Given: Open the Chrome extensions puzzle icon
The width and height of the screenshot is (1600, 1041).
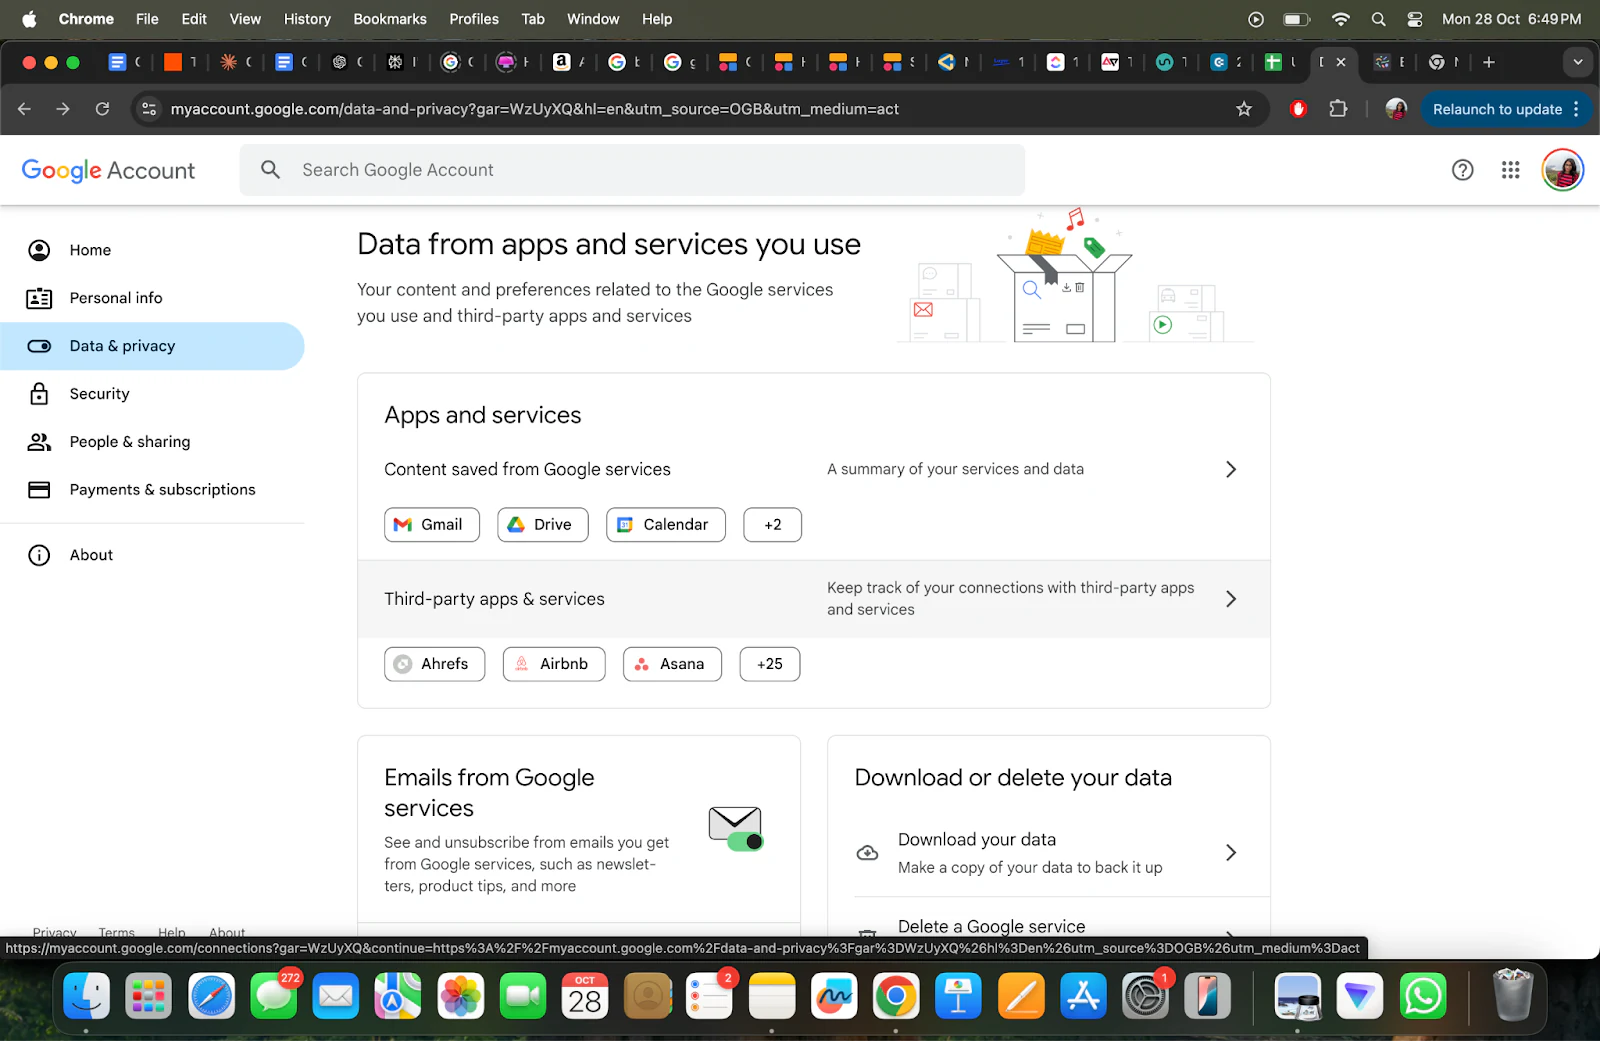Looking at the screenshot, I should (1338, 109).
